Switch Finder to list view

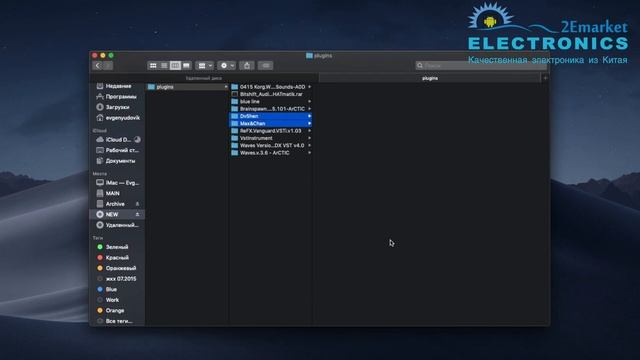164,66
